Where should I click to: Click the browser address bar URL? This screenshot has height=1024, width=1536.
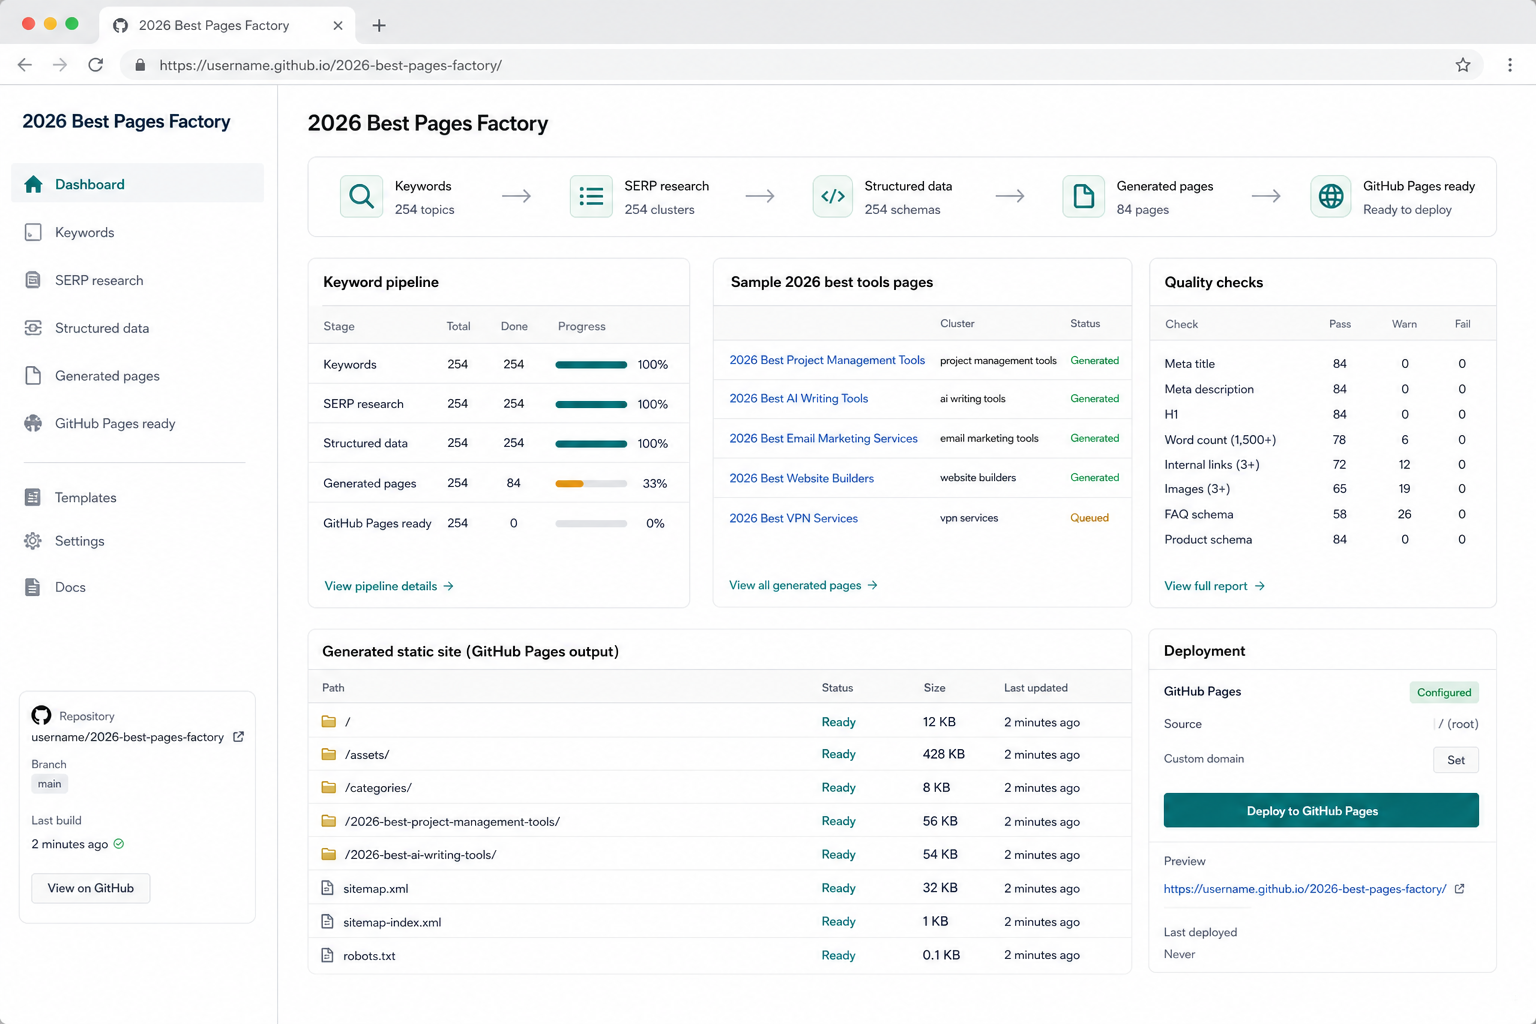pyautogui.click(x=331, y=65)
